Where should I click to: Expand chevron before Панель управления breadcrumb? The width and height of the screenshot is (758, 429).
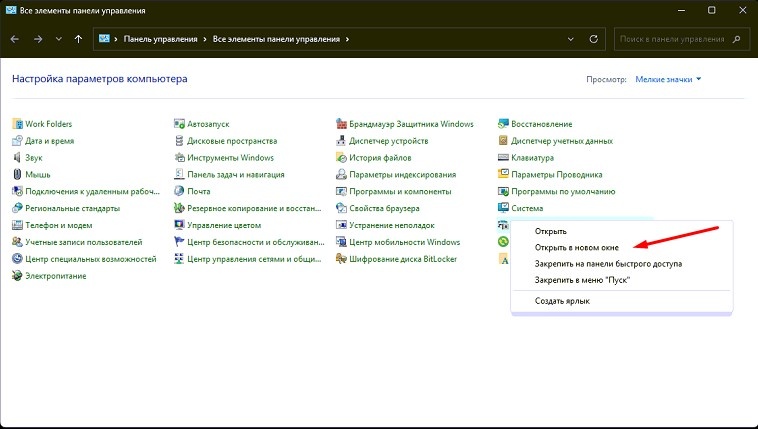116,39
